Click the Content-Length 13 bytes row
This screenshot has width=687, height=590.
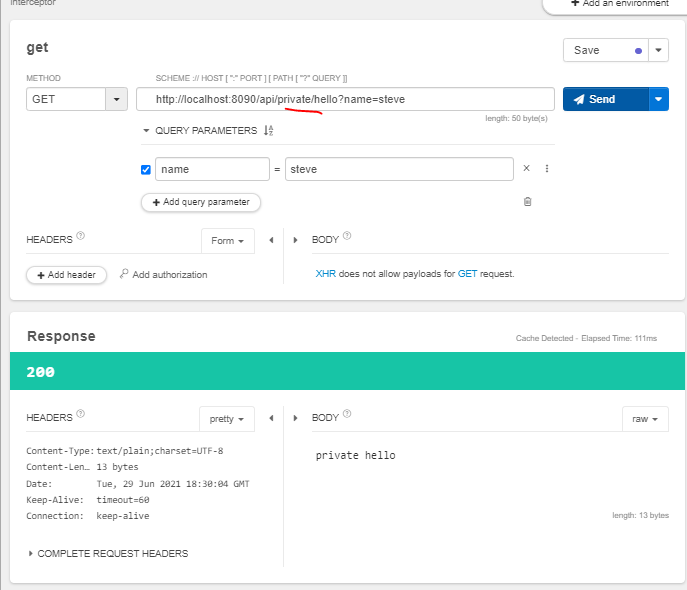[82, 467]
